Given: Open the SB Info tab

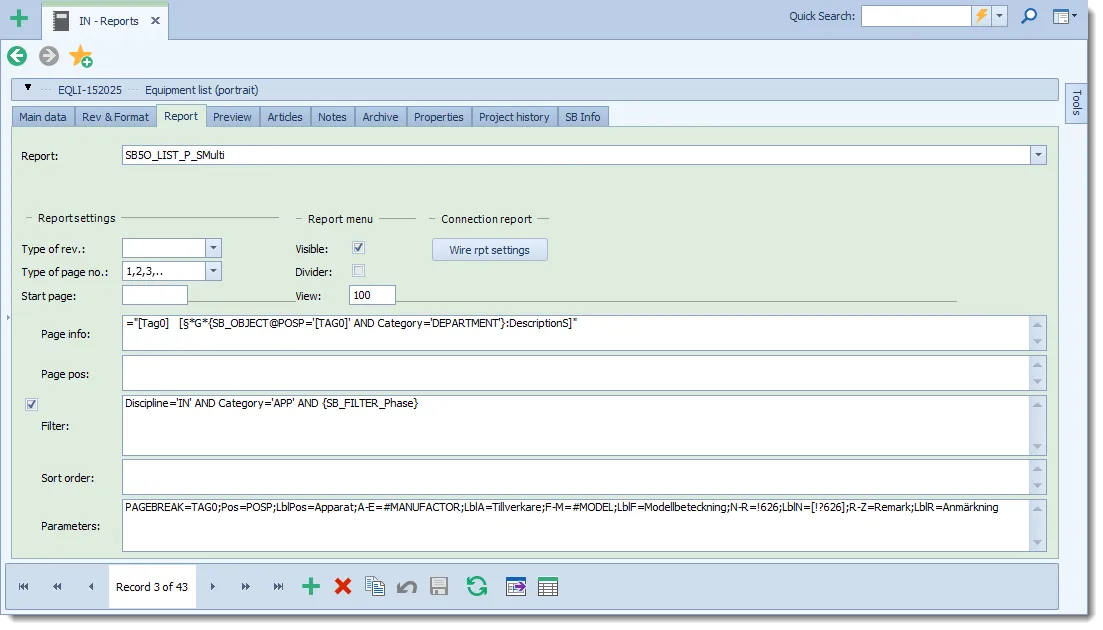Looking at the screenshot, I should [x=582, y=117].
